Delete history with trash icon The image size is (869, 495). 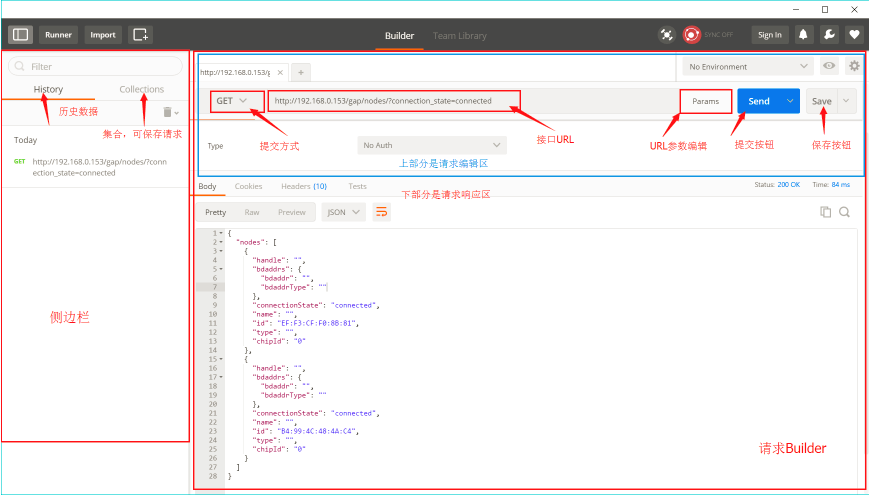click(x=168, y=112)
